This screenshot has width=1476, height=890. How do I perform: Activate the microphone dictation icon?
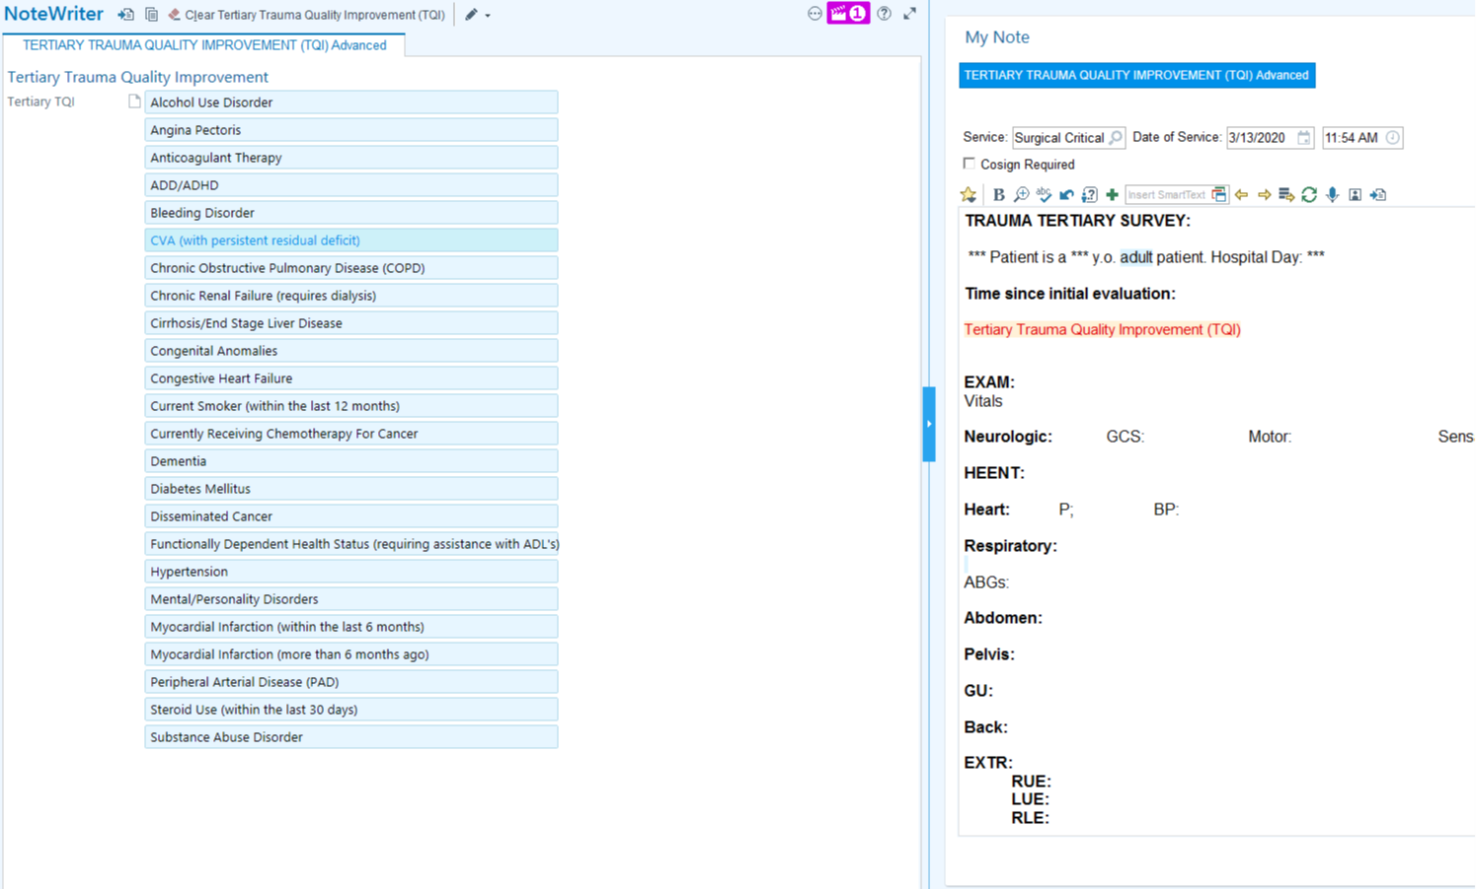[x=1332, y=195]
